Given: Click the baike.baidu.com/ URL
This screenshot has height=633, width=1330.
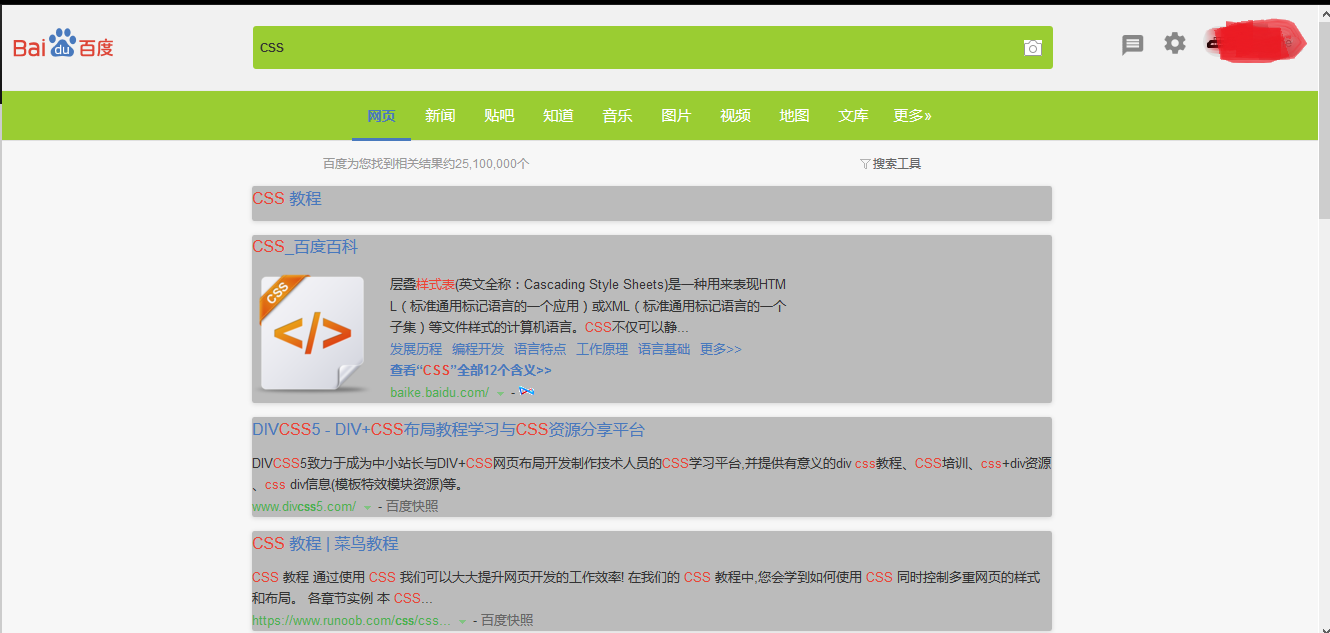Looking at the screenshot, I should [440, 393].
